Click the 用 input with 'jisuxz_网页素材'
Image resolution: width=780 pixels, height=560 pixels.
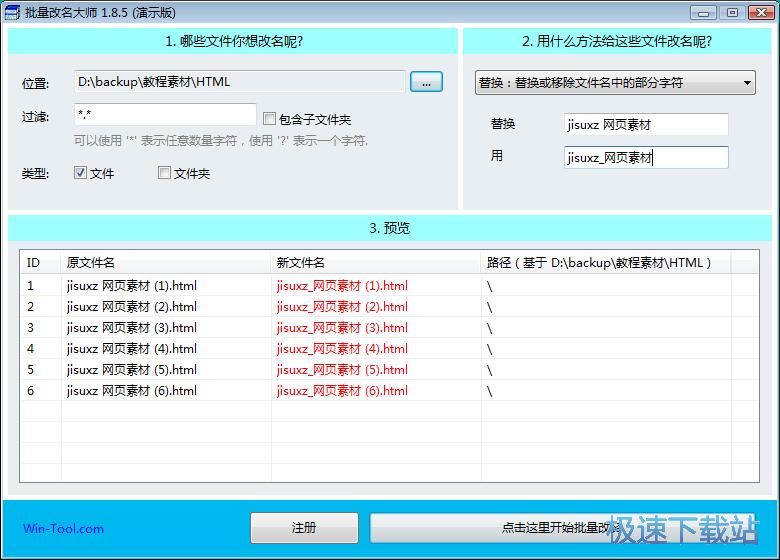(x=646, y=157)
